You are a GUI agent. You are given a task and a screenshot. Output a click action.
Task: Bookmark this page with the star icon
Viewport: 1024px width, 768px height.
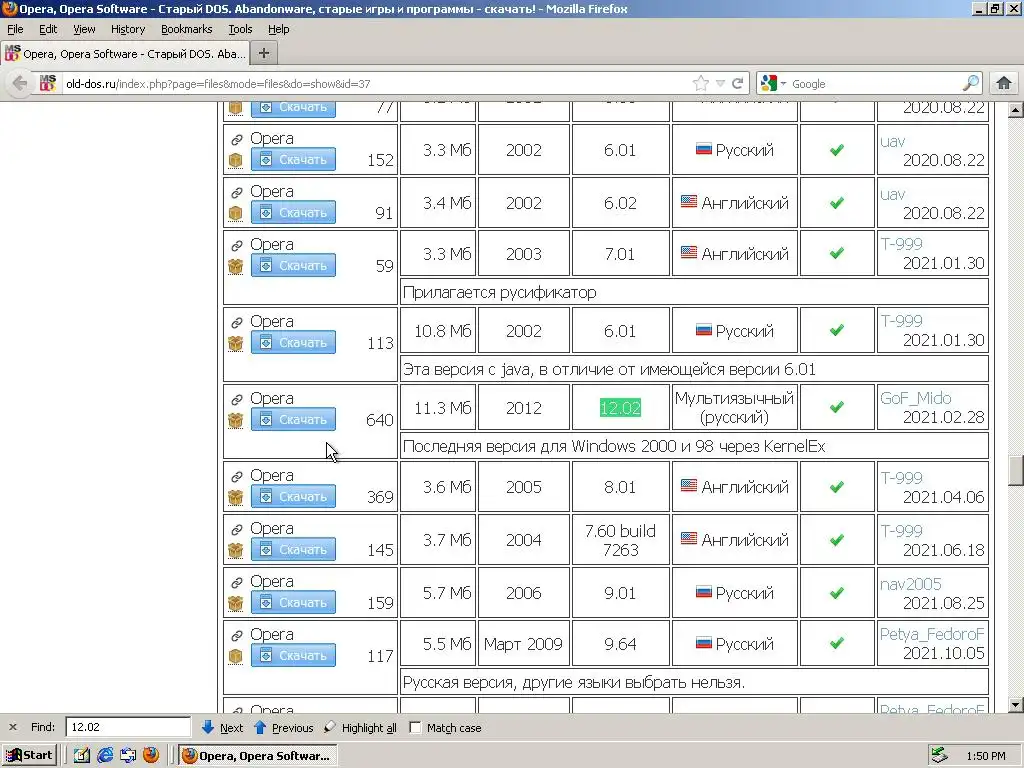coord(701,84)
